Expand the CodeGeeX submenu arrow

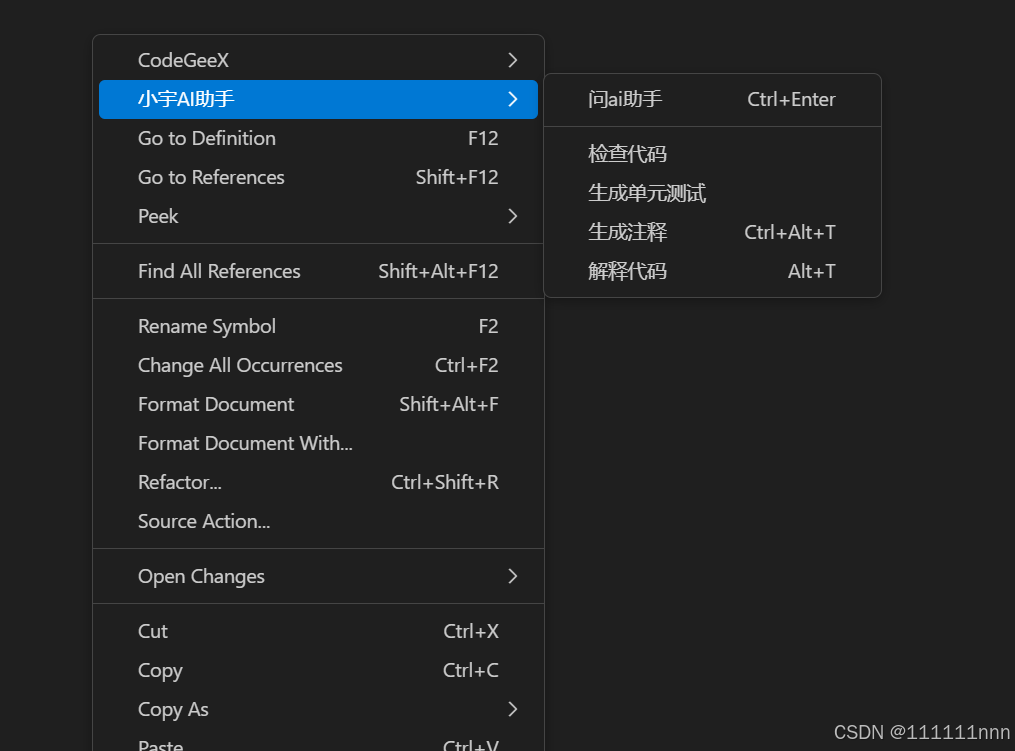click(512, 60)
